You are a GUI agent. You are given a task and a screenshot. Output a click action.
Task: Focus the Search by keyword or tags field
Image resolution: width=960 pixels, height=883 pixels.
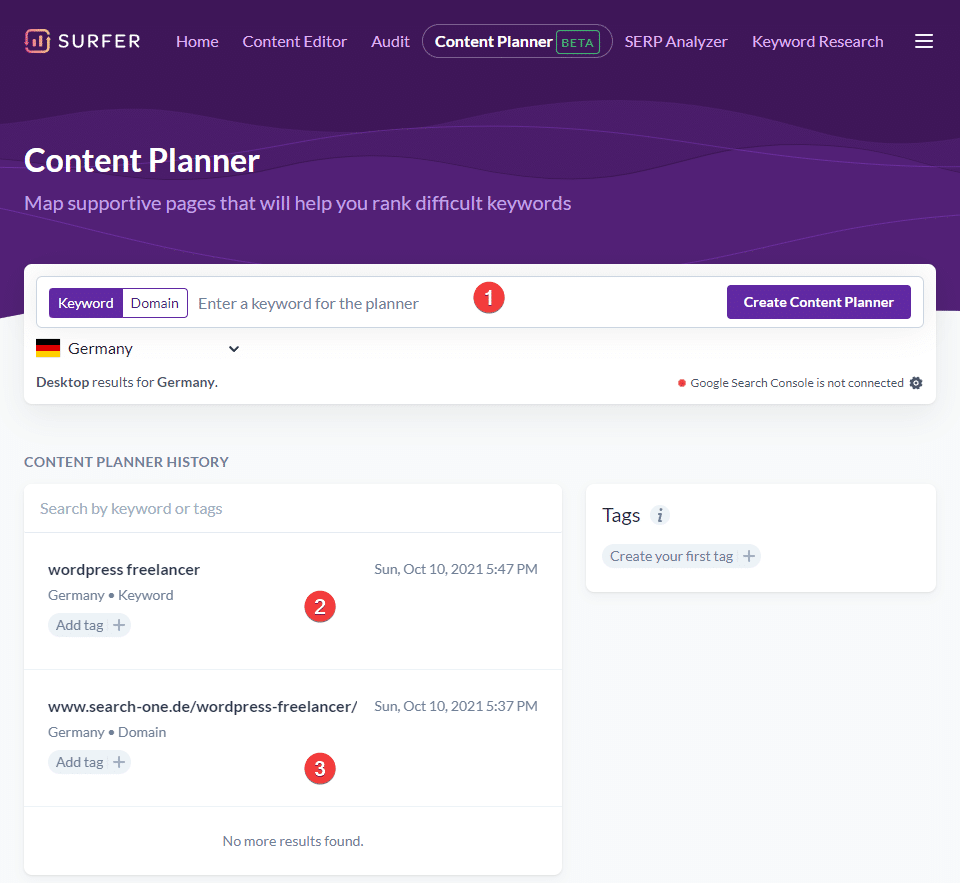coord(293,509)
